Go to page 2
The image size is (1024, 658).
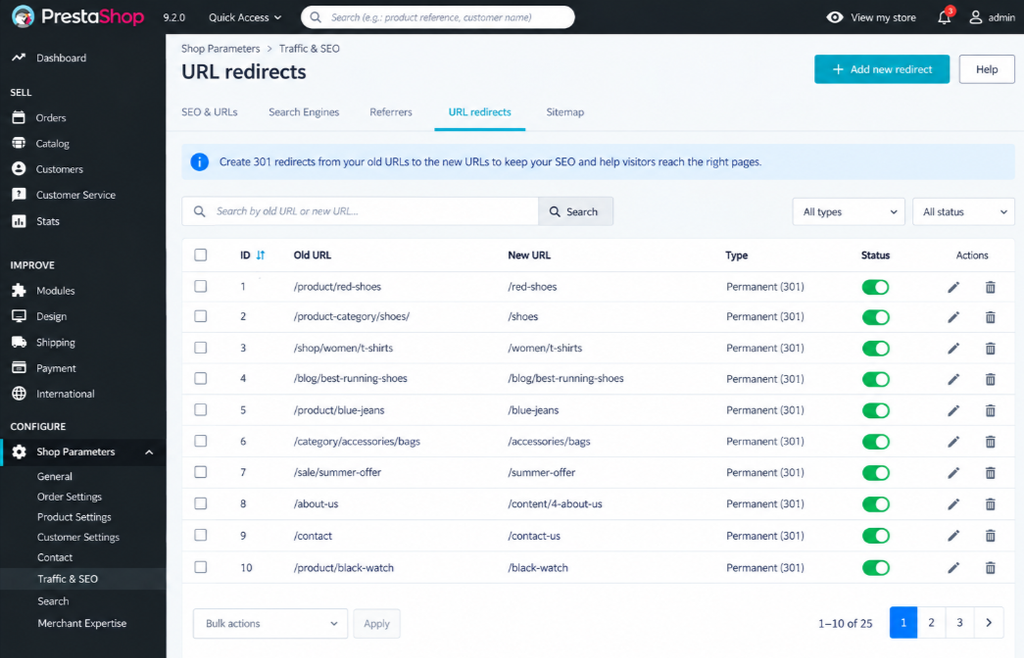click(x=931, y=623)
